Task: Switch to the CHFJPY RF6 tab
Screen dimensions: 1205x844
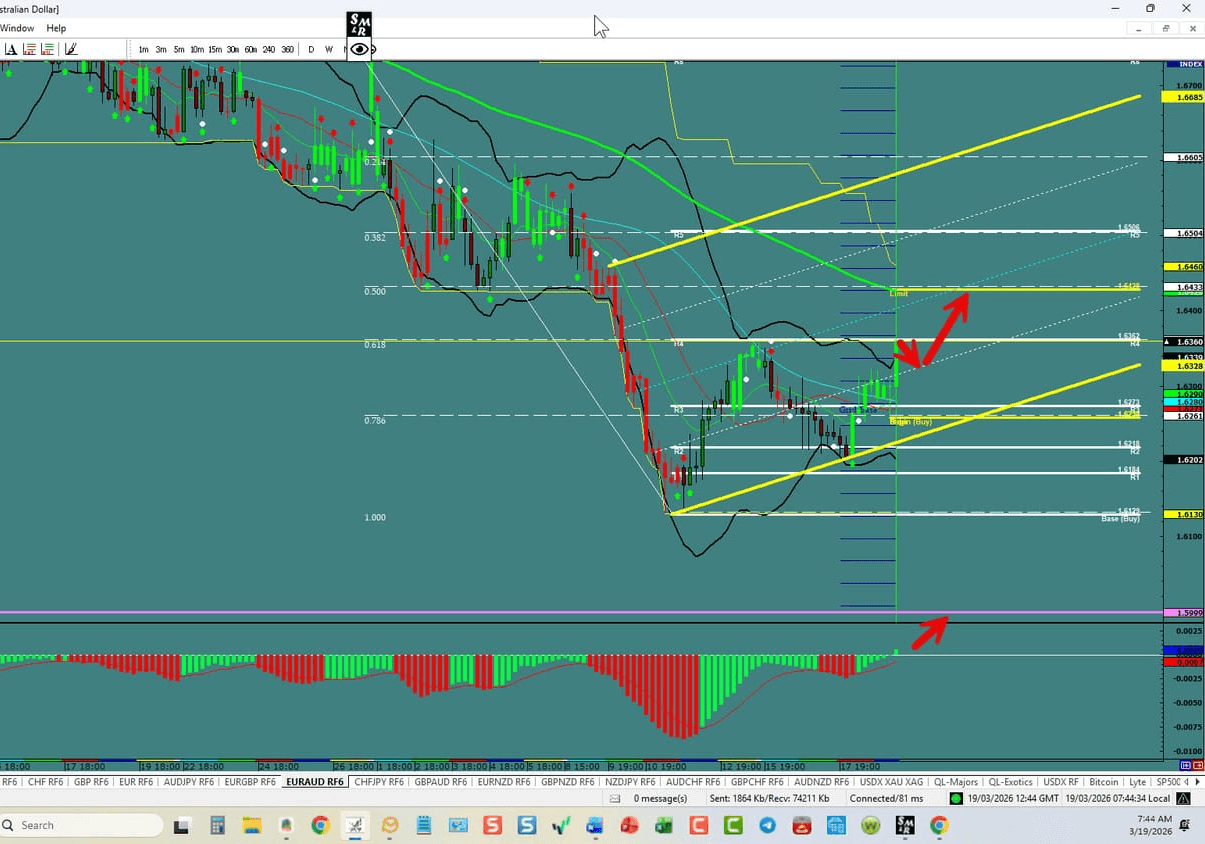Action: coord(378,781)
